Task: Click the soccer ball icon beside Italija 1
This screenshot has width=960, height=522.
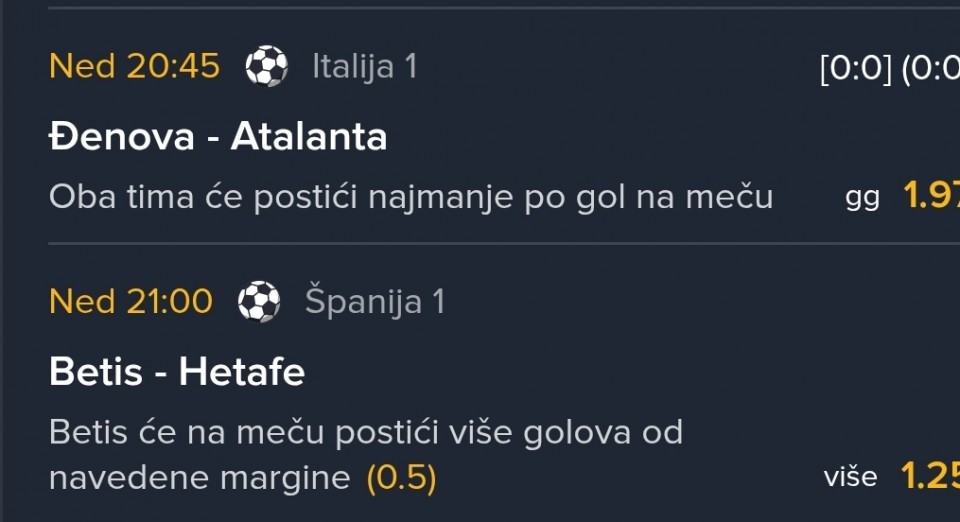Action: pos(267,67)
